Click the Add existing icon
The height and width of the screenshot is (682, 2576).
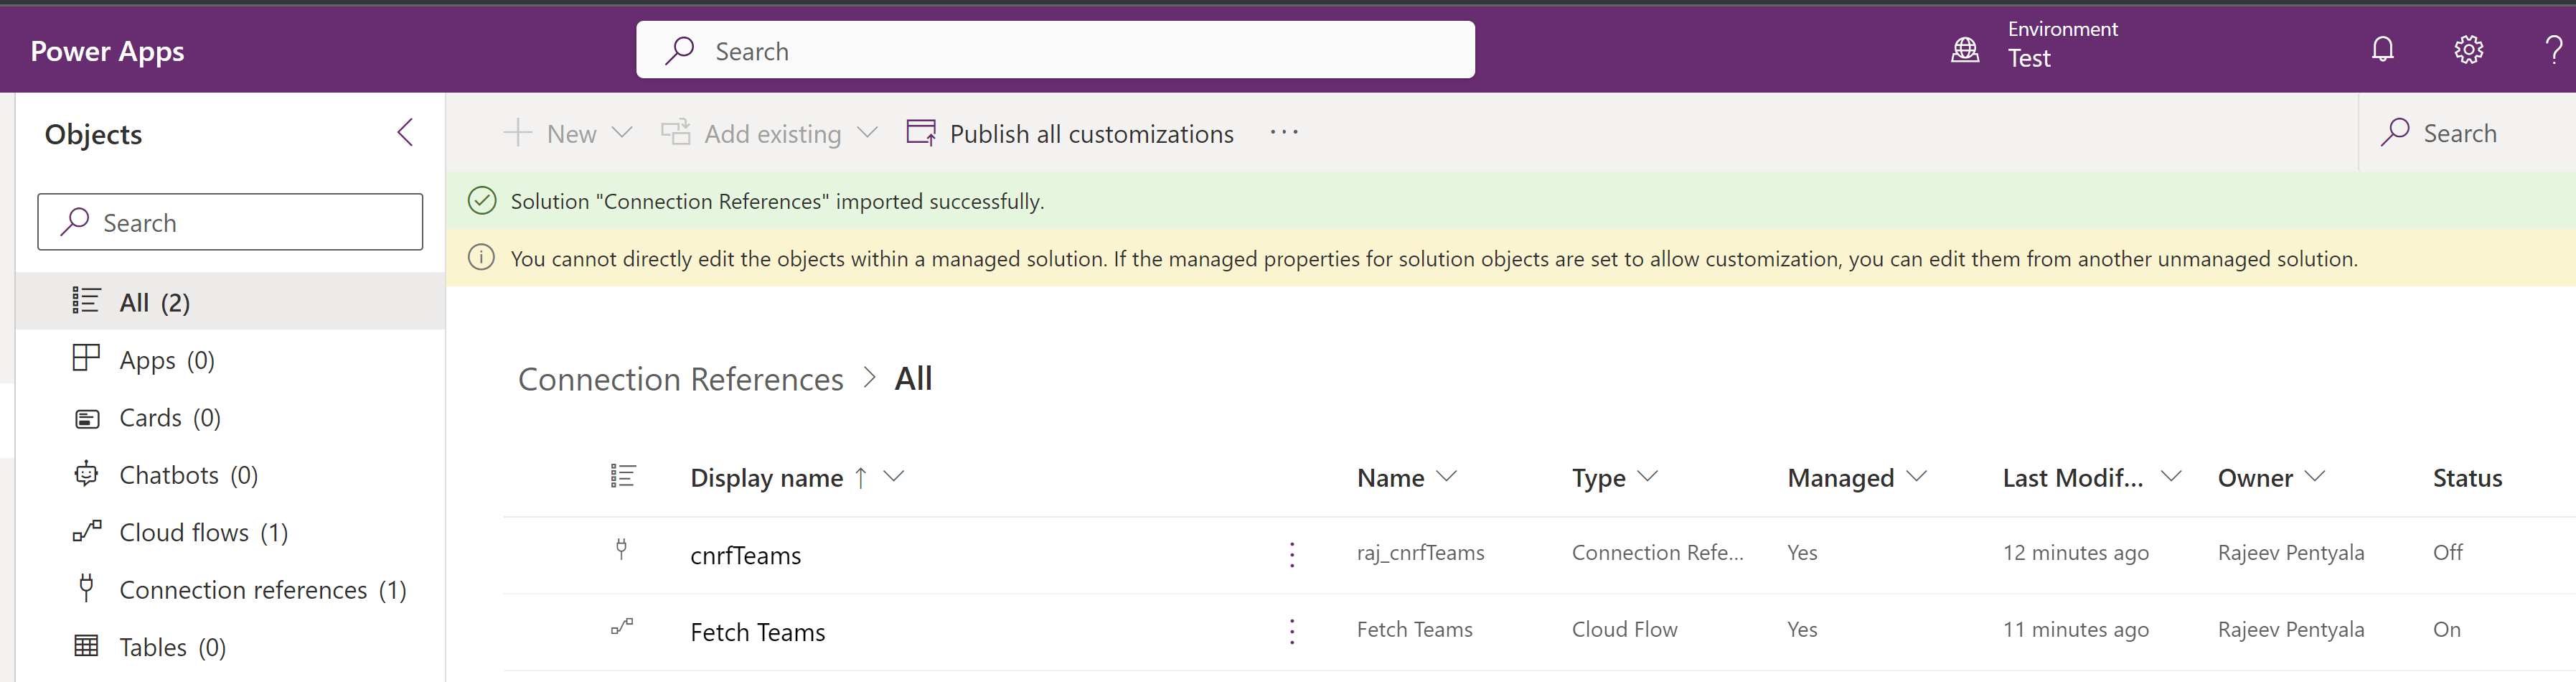click(x=676, y=133)
